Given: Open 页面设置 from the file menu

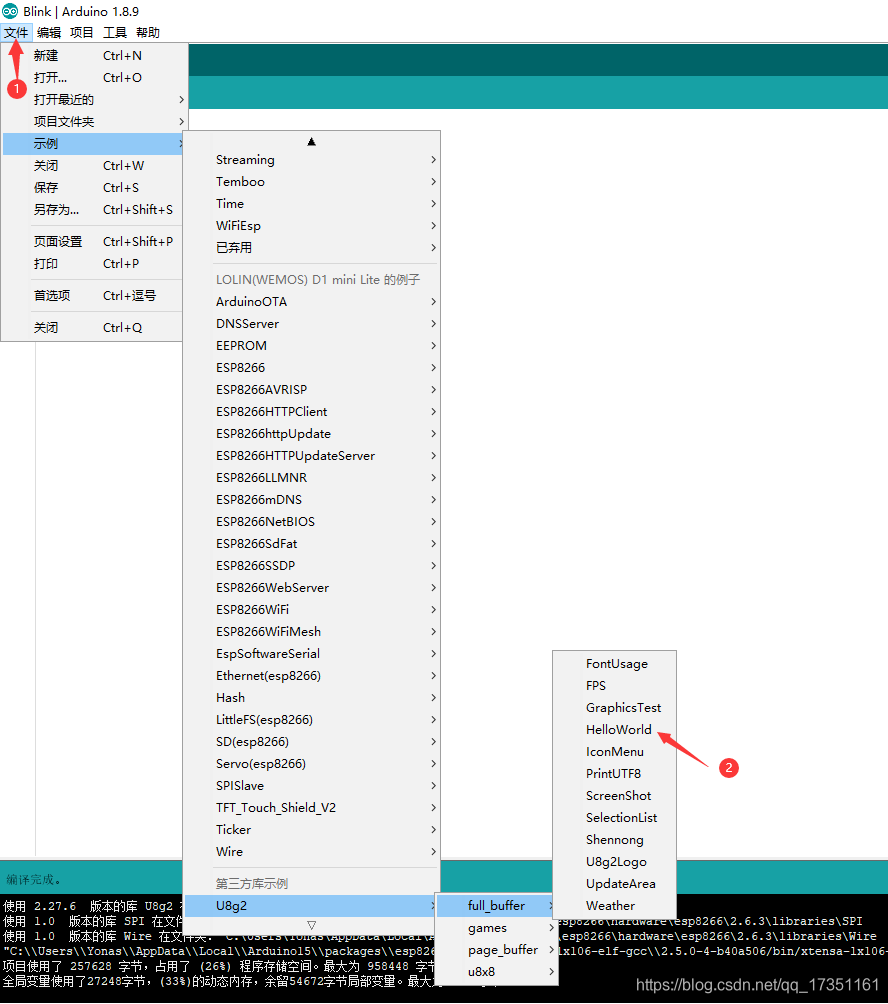Looking at the screenshot, I should point(95,241).
